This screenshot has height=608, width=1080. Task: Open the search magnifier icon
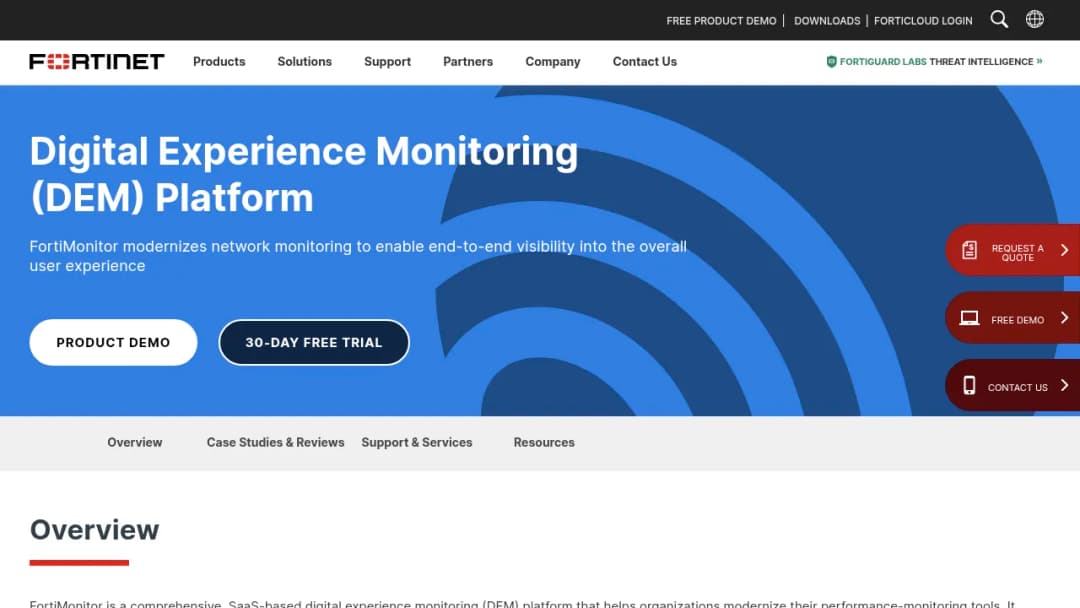pos(999,19)
